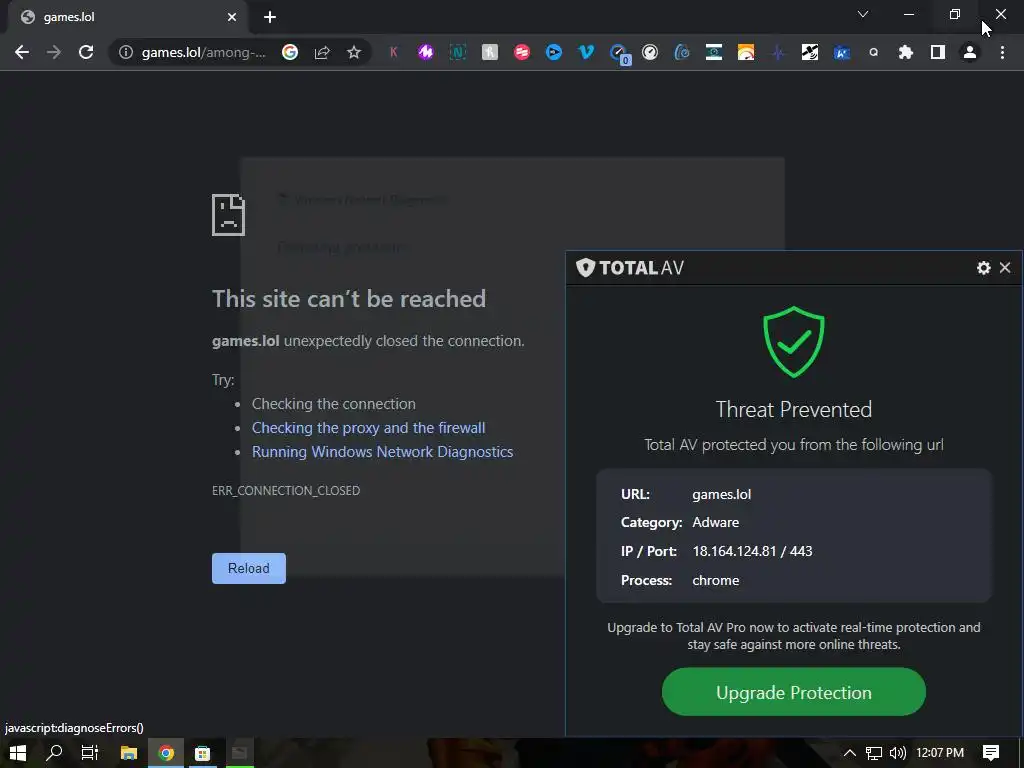Open the blue folder extension
The height and width of the screenshot is (768, 1024).
click(842, 52)
